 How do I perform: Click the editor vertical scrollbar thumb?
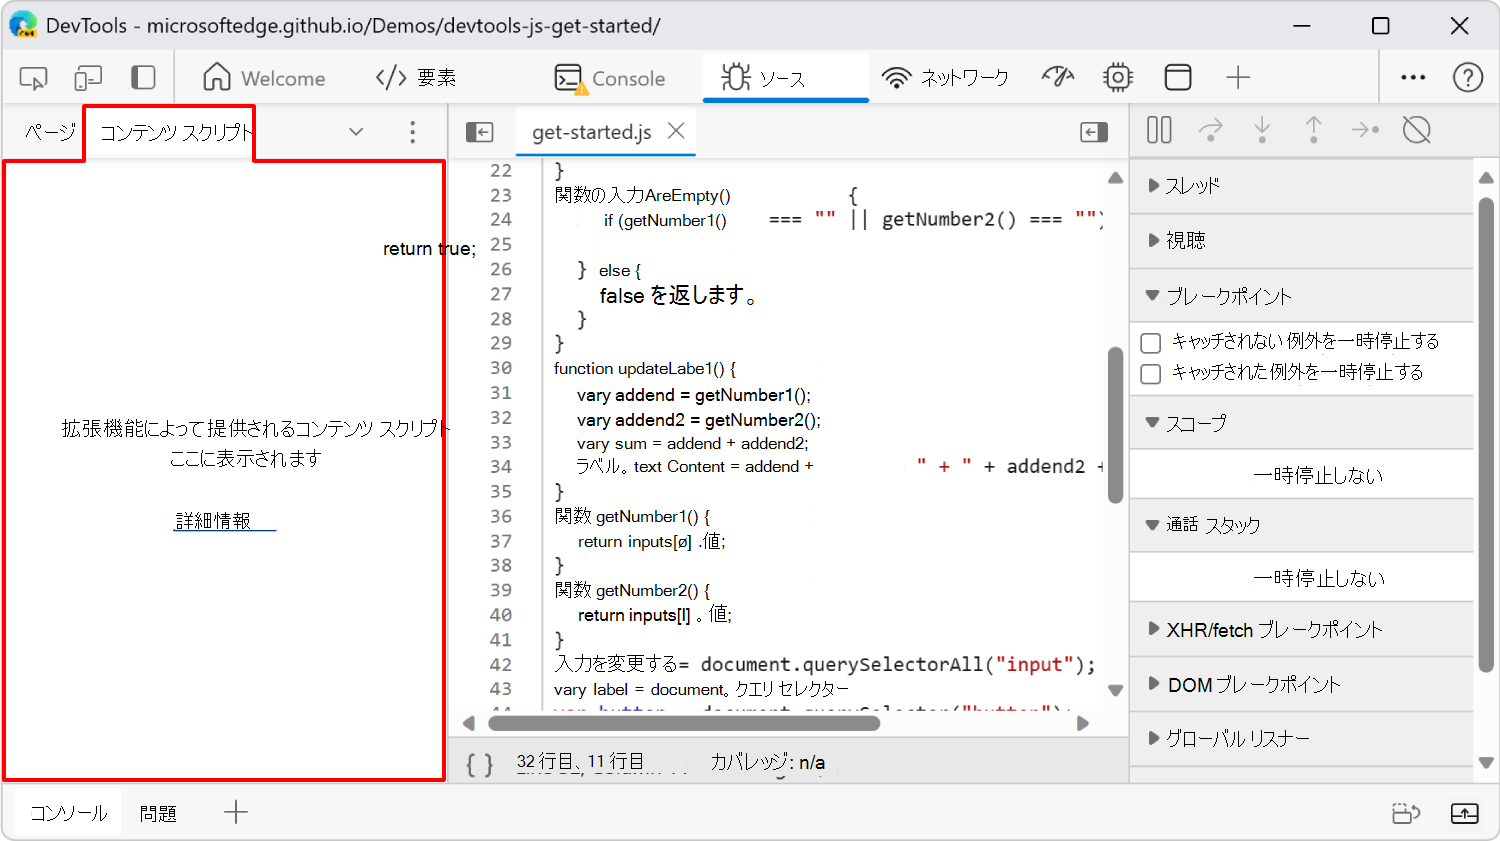point(1116,424)
